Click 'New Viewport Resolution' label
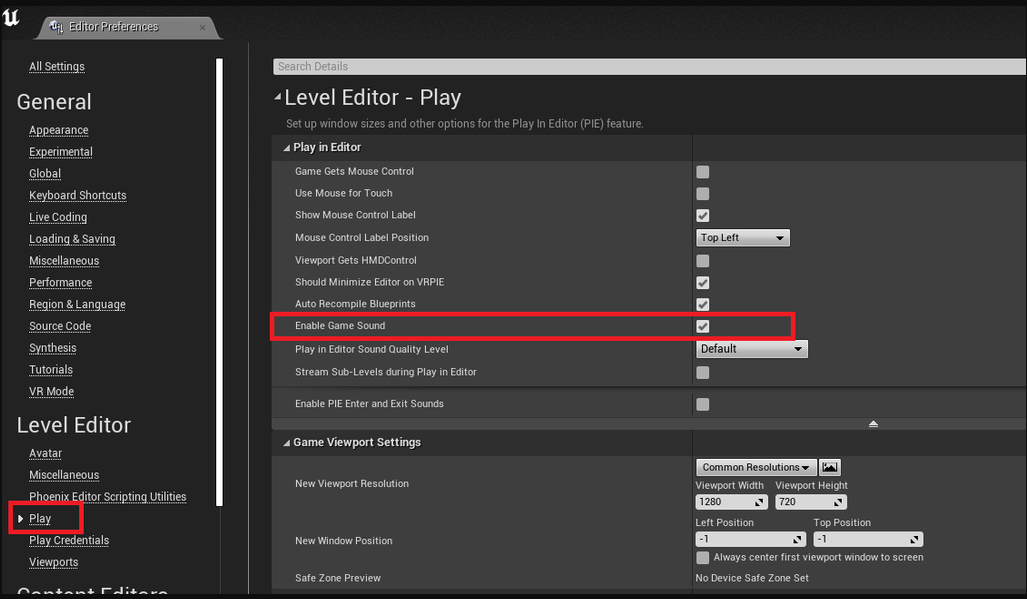This screenshot has width=1027, height=599. point(352,484)
